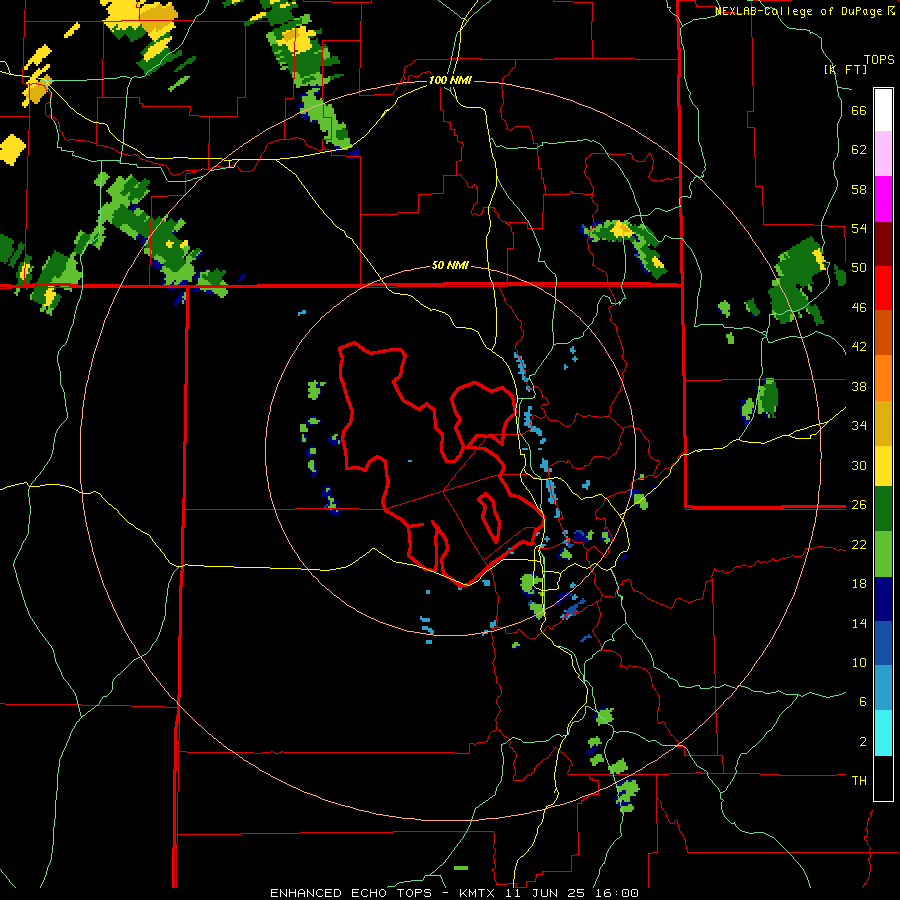Screen dimensions: 900x900
Task: Click the "50 NMI" range ring label
Action: (450, 265)
